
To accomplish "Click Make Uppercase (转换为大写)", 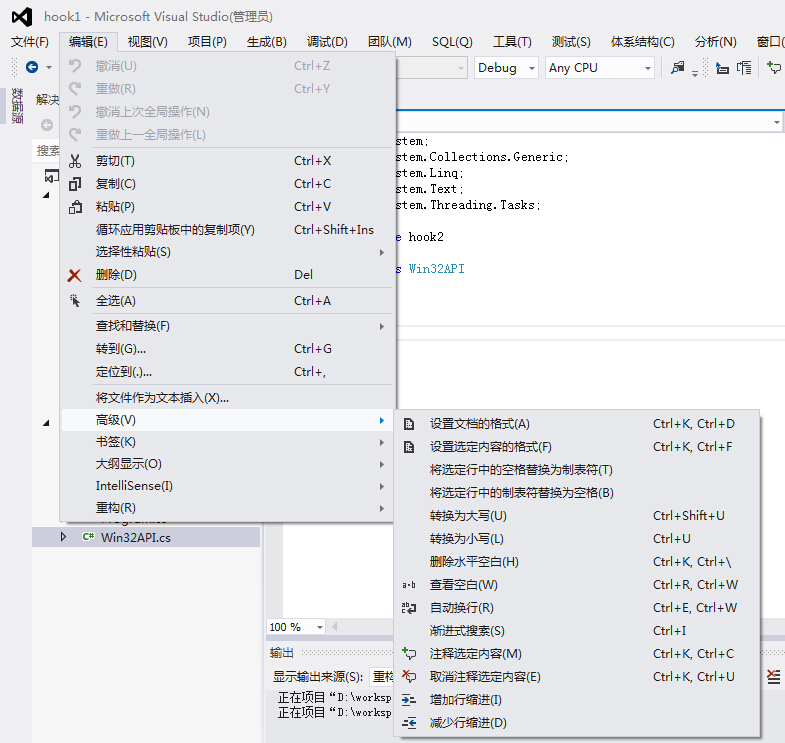I will (577, 516).
